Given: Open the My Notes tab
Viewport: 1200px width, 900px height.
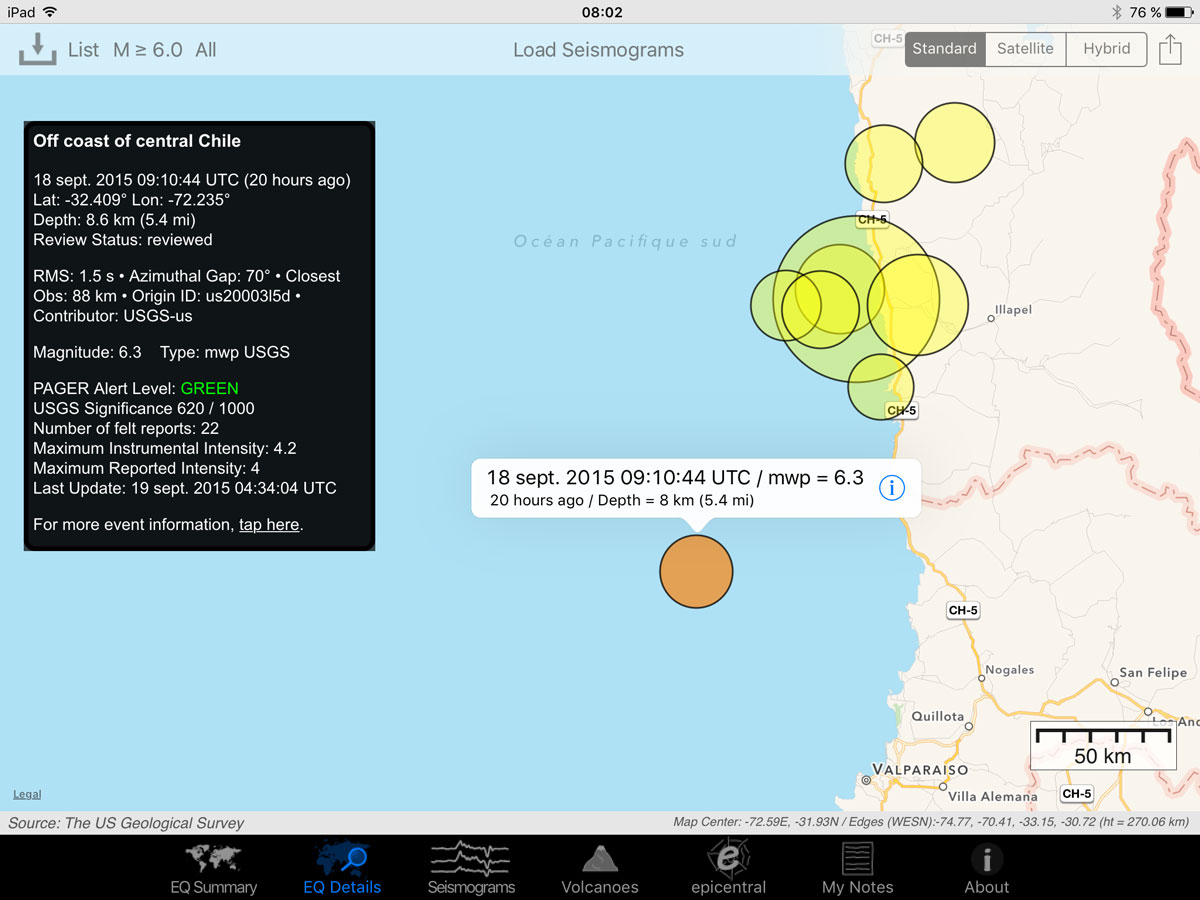Looking at the screenshot, I should pos(857,868).
